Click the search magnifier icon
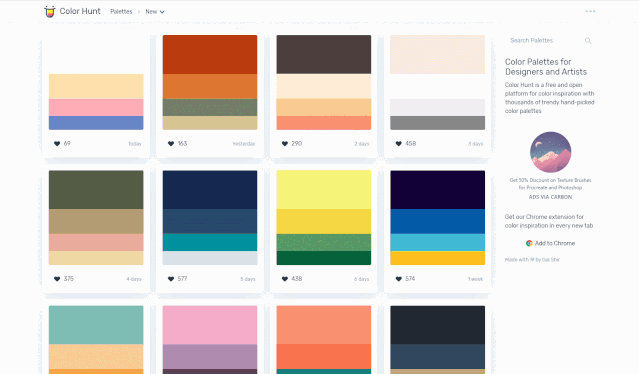This screenshot has height=374, width=639. [588, 40]
